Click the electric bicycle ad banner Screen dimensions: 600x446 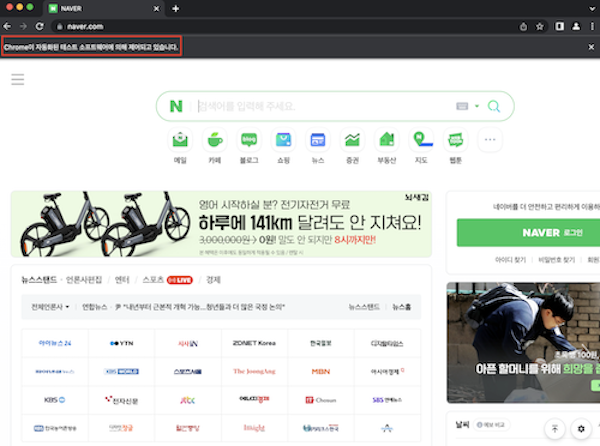pos(221,224)
